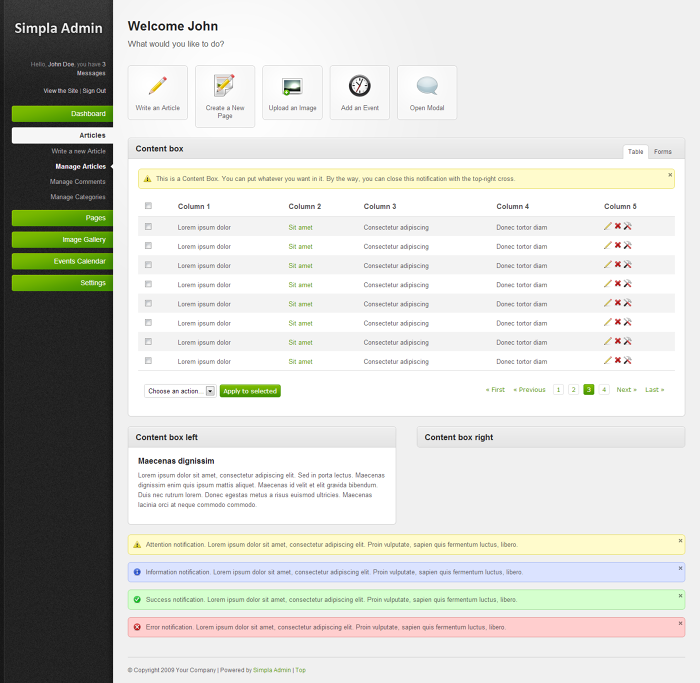The height and width of the screenshot is (683, 700).
Task: Click the red delete icon in second table row
Action: (x=618, y=246)
